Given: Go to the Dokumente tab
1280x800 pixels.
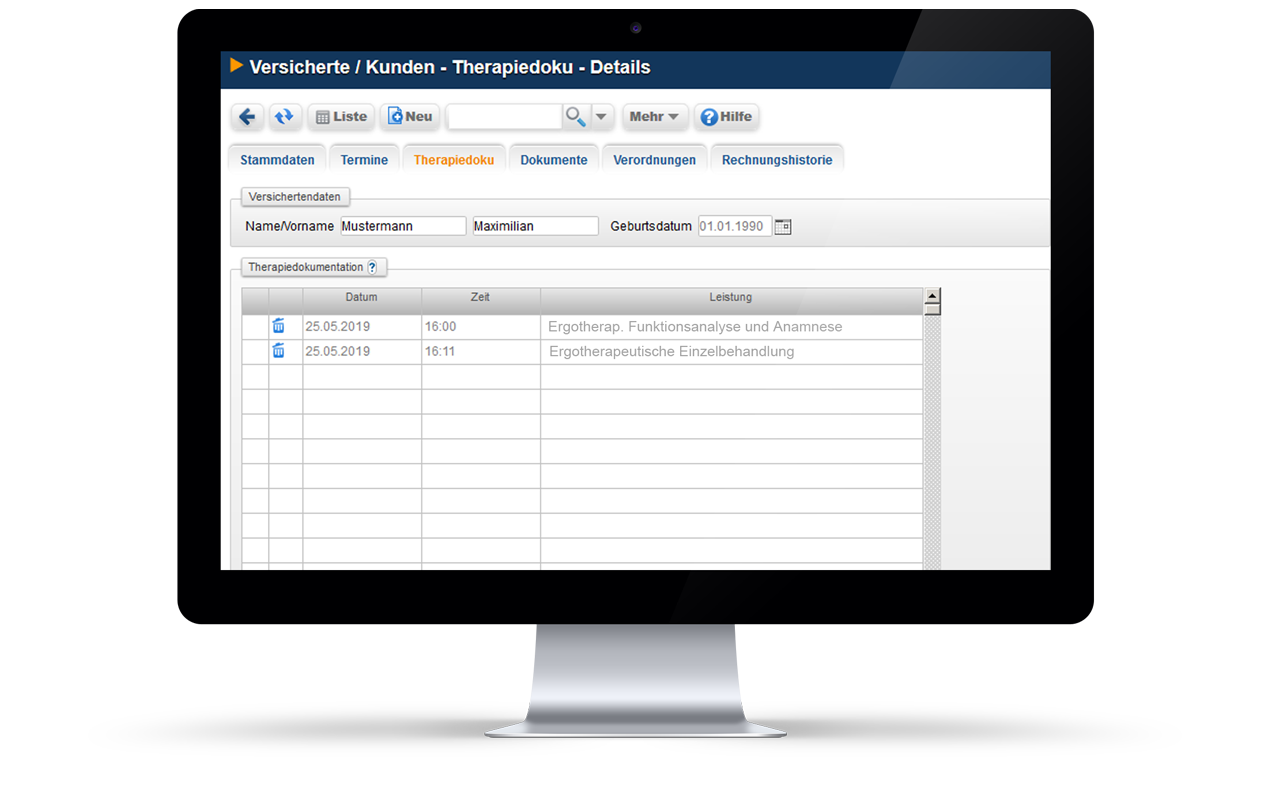Looking at the screenshot, I should click(554, 160).
